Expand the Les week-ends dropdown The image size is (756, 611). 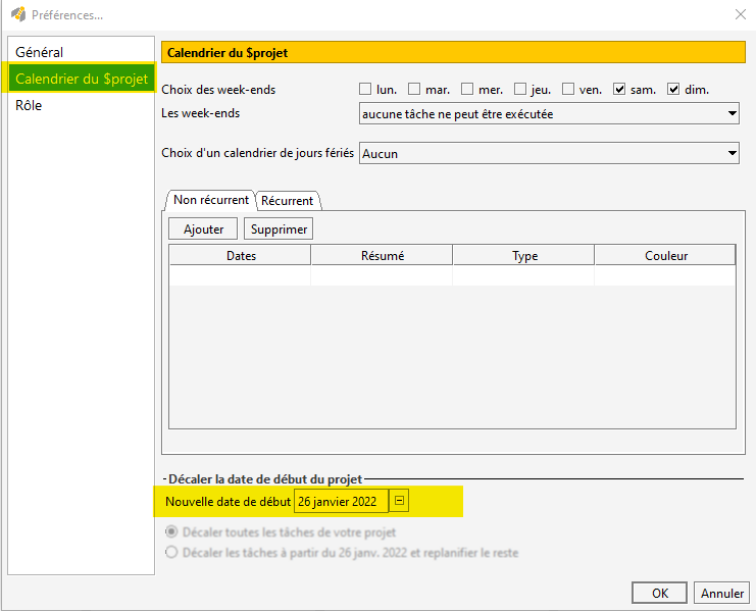click(x=548, y=114)
